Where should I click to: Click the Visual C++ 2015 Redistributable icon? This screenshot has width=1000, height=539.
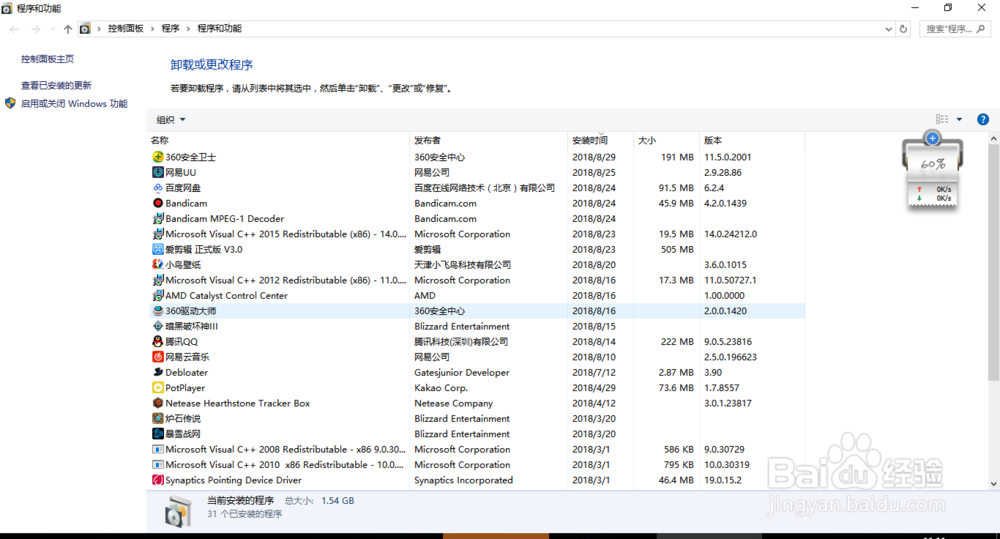pyautogui.click(x=158, y=234)
